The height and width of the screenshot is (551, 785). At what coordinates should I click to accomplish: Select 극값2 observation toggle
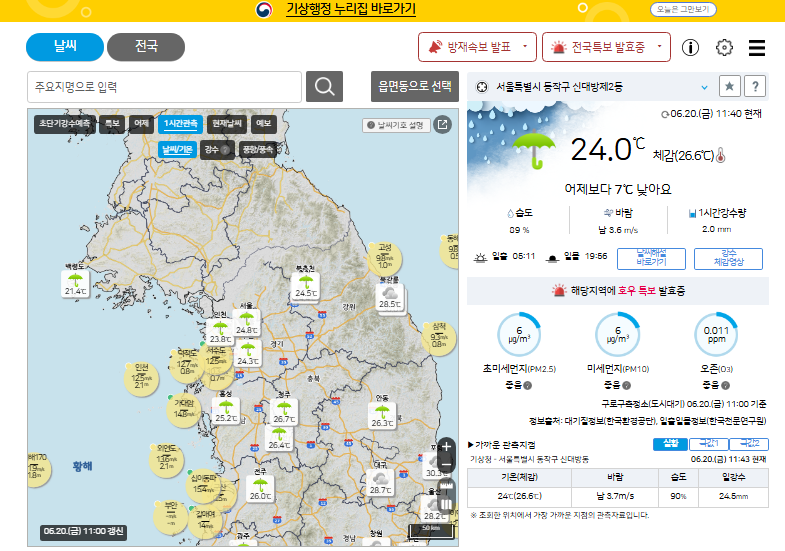(x=749, y=444)
